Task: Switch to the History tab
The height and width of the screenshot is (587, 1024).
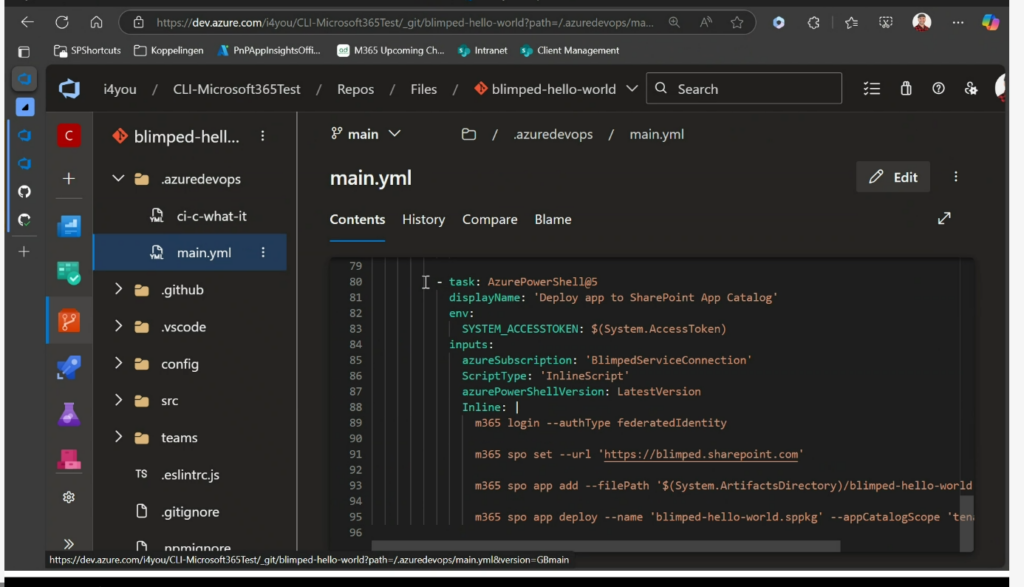Action: [424, 219]
